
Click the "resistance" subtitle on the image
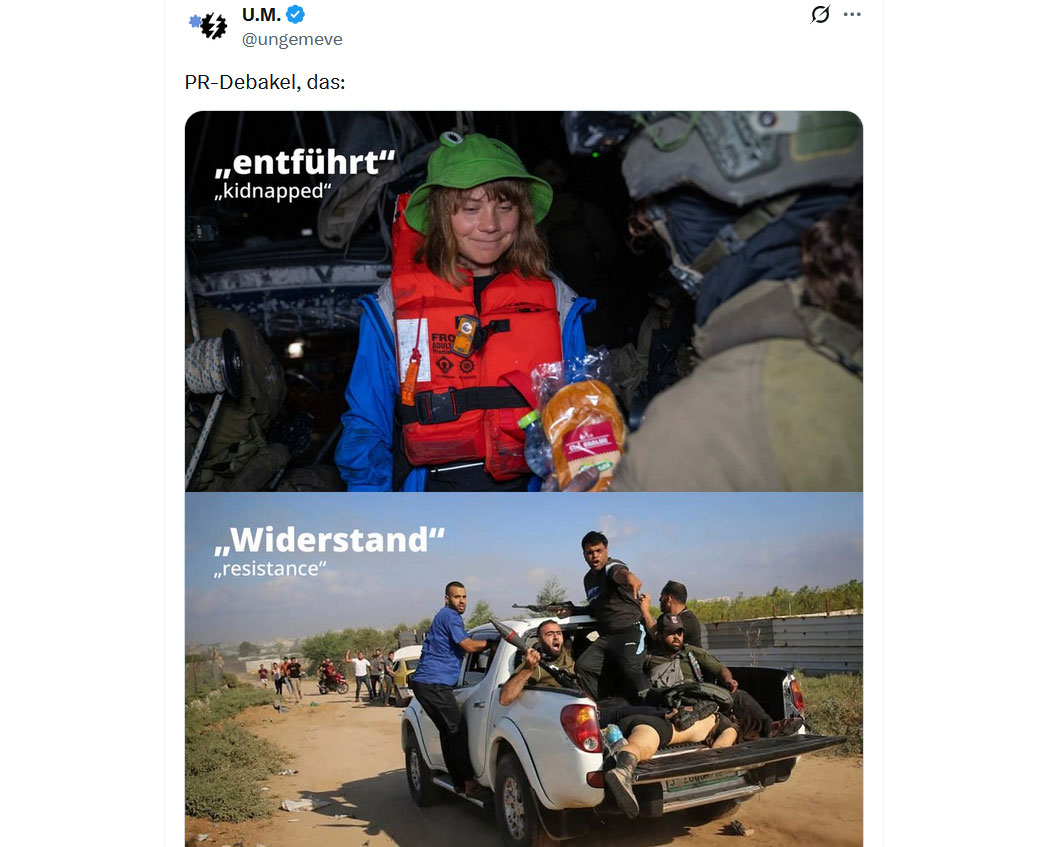[x=270, y=569]
